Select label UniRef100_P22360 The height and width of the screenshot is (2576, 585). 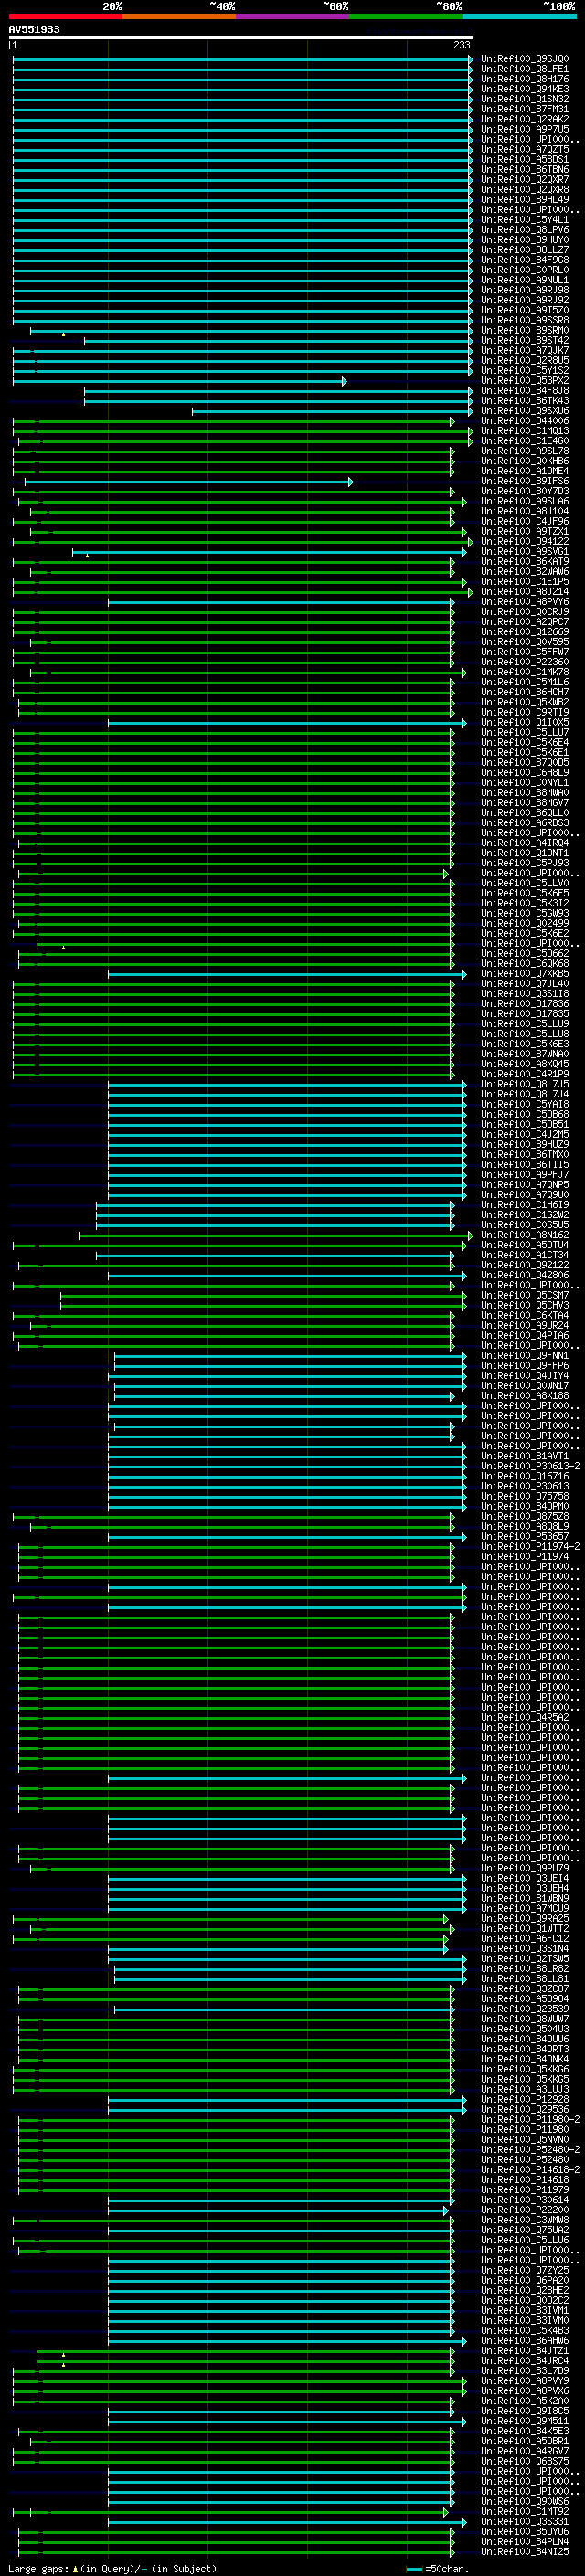coord(525,662)
